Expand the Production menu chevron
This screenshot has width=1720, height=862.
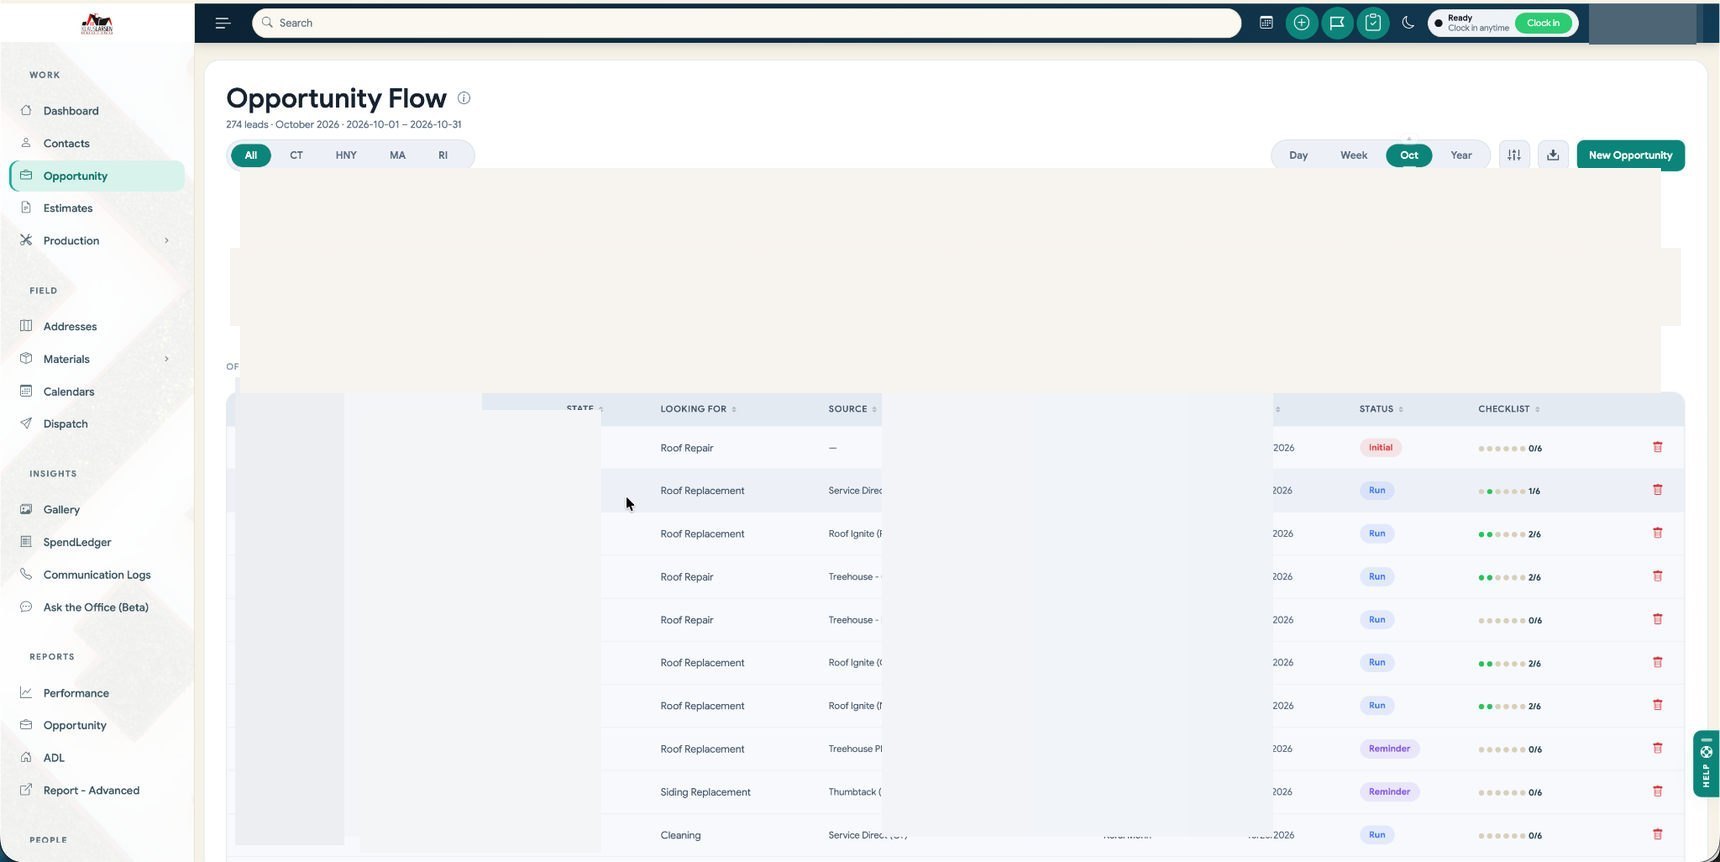[x=166, y=241]
